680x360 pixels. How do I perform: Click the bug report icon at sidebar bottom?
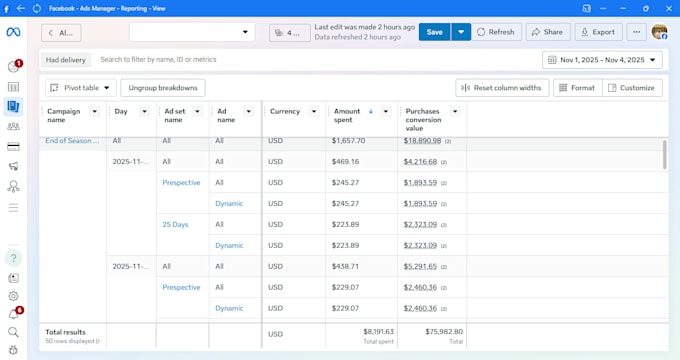13,350
